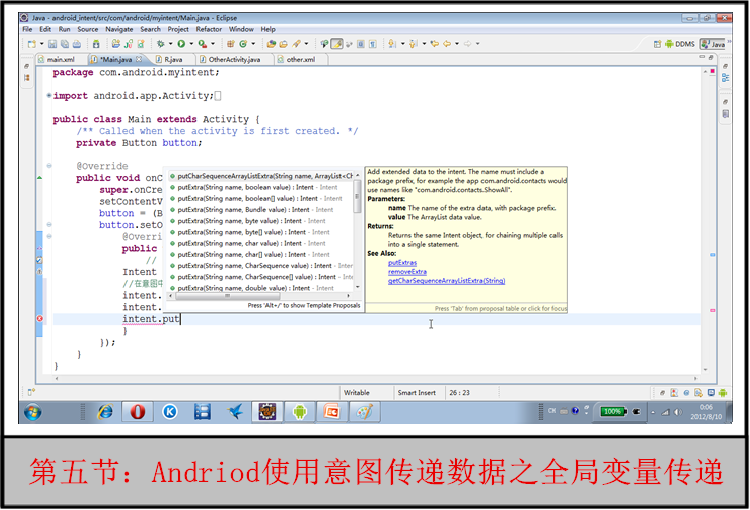Go to Last Edit Location icon

click(x=435, y=44)
